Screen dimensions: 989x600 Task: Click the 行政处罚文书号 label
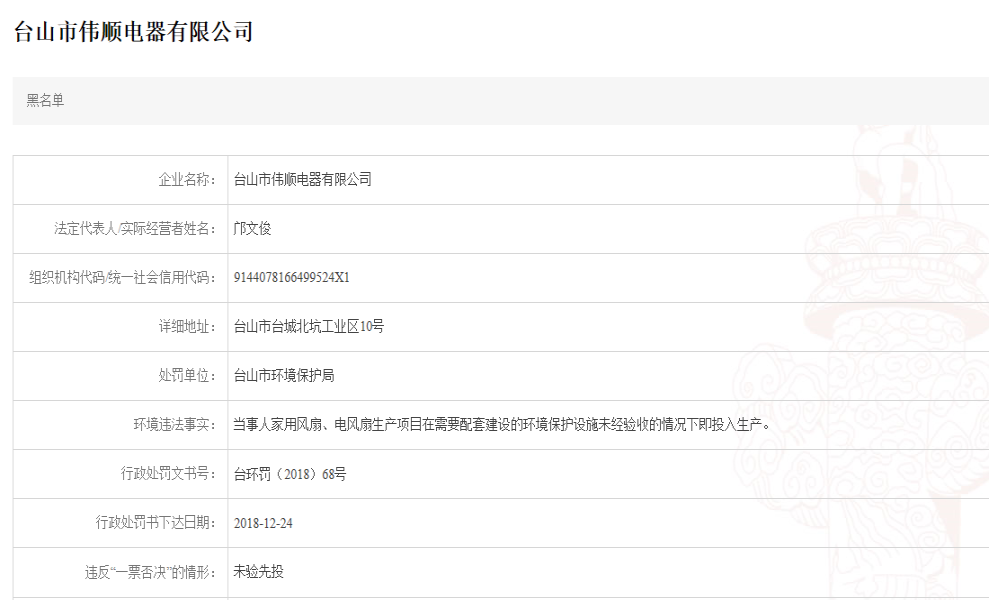click(x=168, y=474)
